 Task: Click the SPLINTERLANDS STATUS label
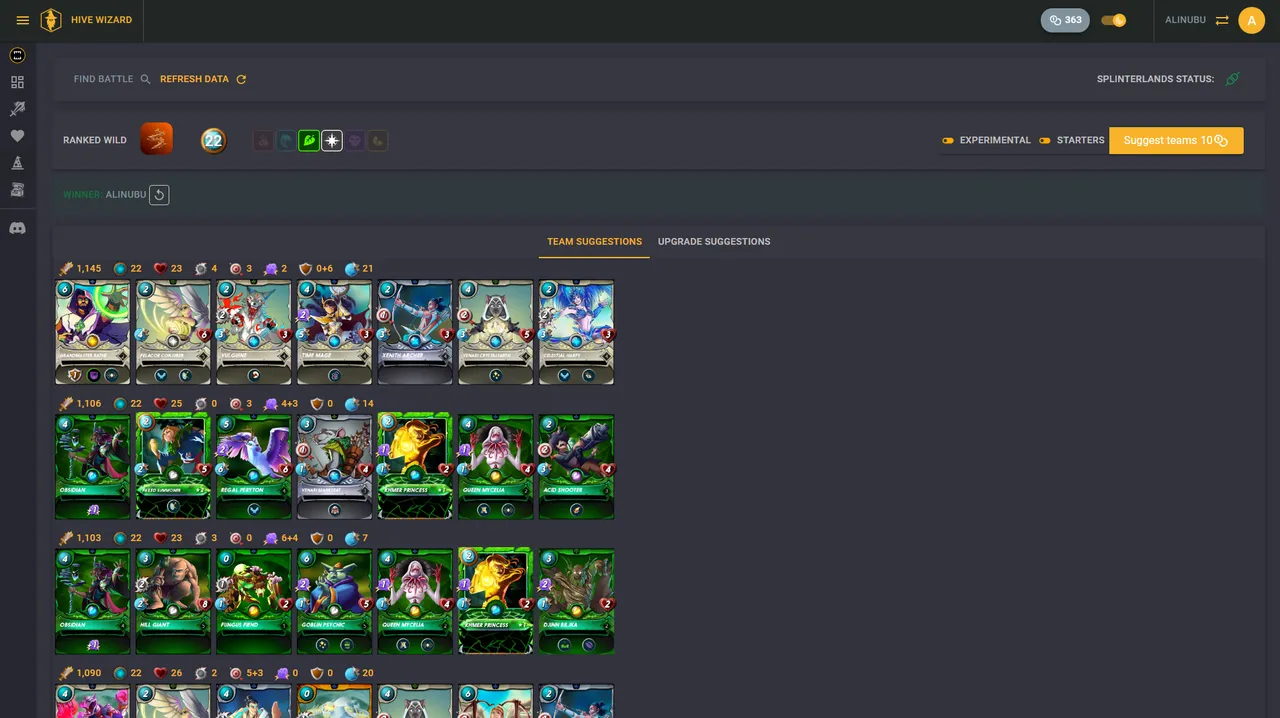click(1155, 79)
